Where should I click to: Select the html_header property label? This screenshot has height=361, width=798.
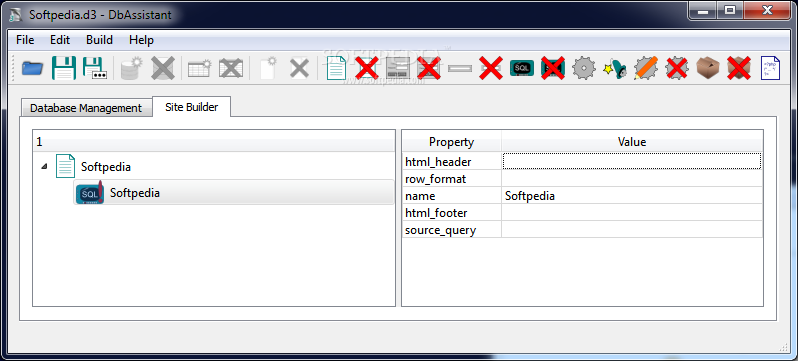(x=438, y=162)
